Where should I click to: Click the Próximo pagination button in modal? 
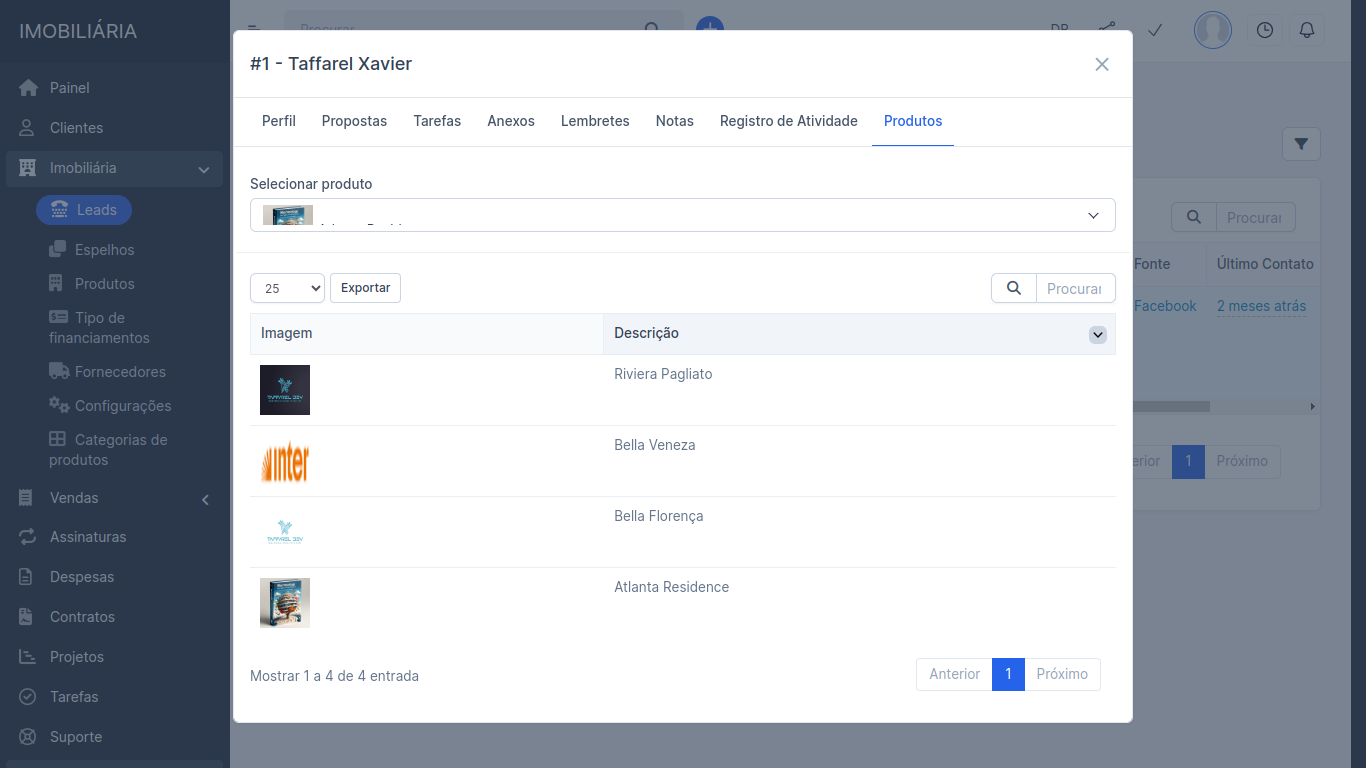pos(1061,674)
